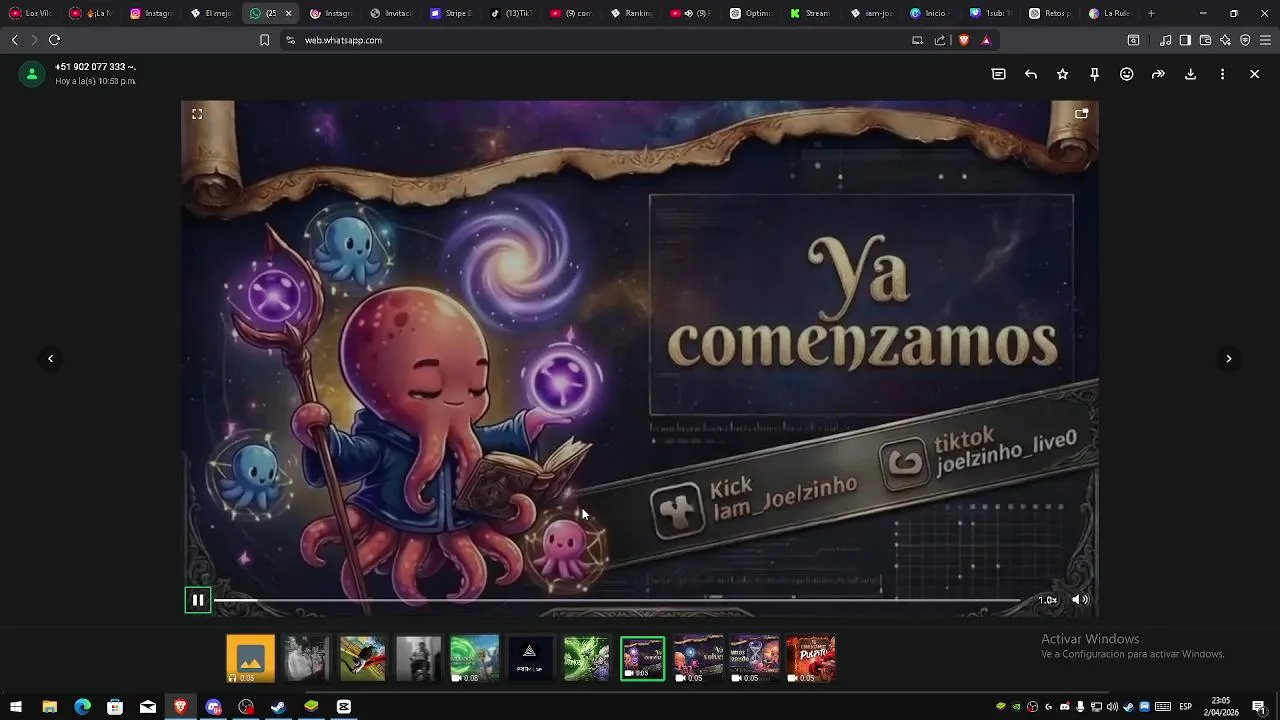Viewport: 1280px width, 720px height.
Task: Close the active WhatsApp browser tab
Action: [x=288, y=13]
